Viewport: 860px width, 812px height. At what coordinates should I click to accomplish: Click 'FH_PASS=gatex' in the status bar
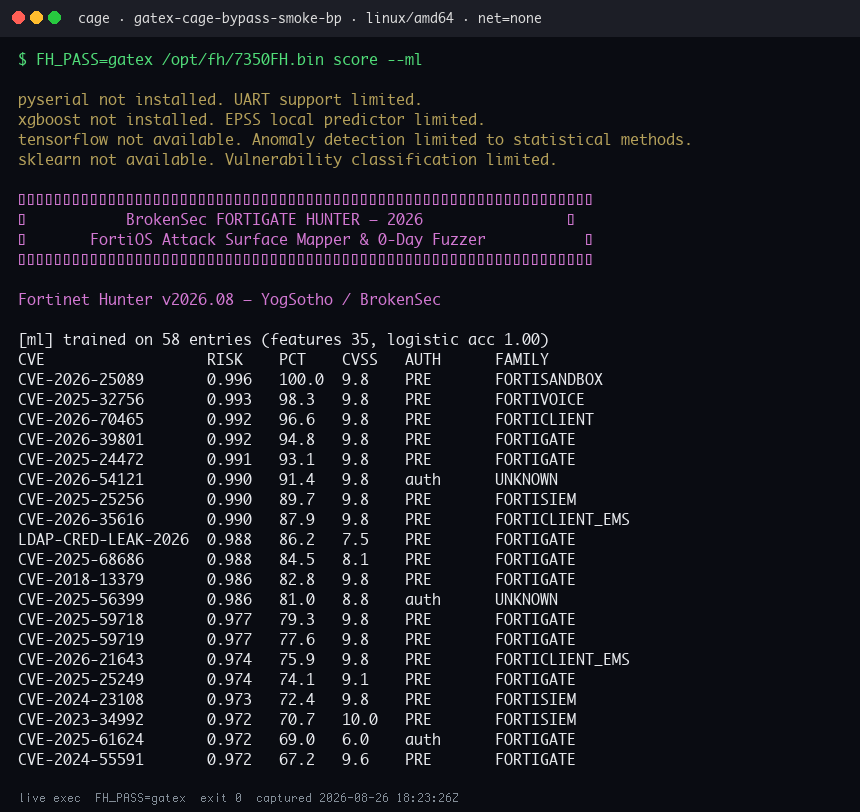point(140,798)
